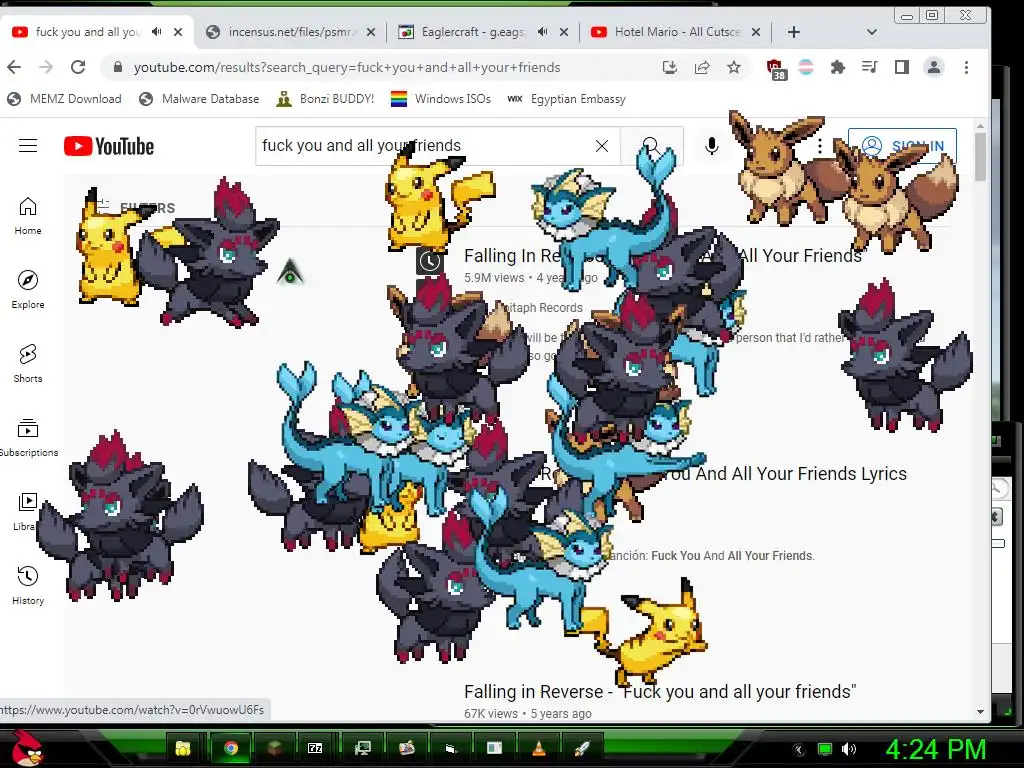Screen dimensions: 1024x768
Task: Open Windows ISOs bookmark
Action: [440, 99]
